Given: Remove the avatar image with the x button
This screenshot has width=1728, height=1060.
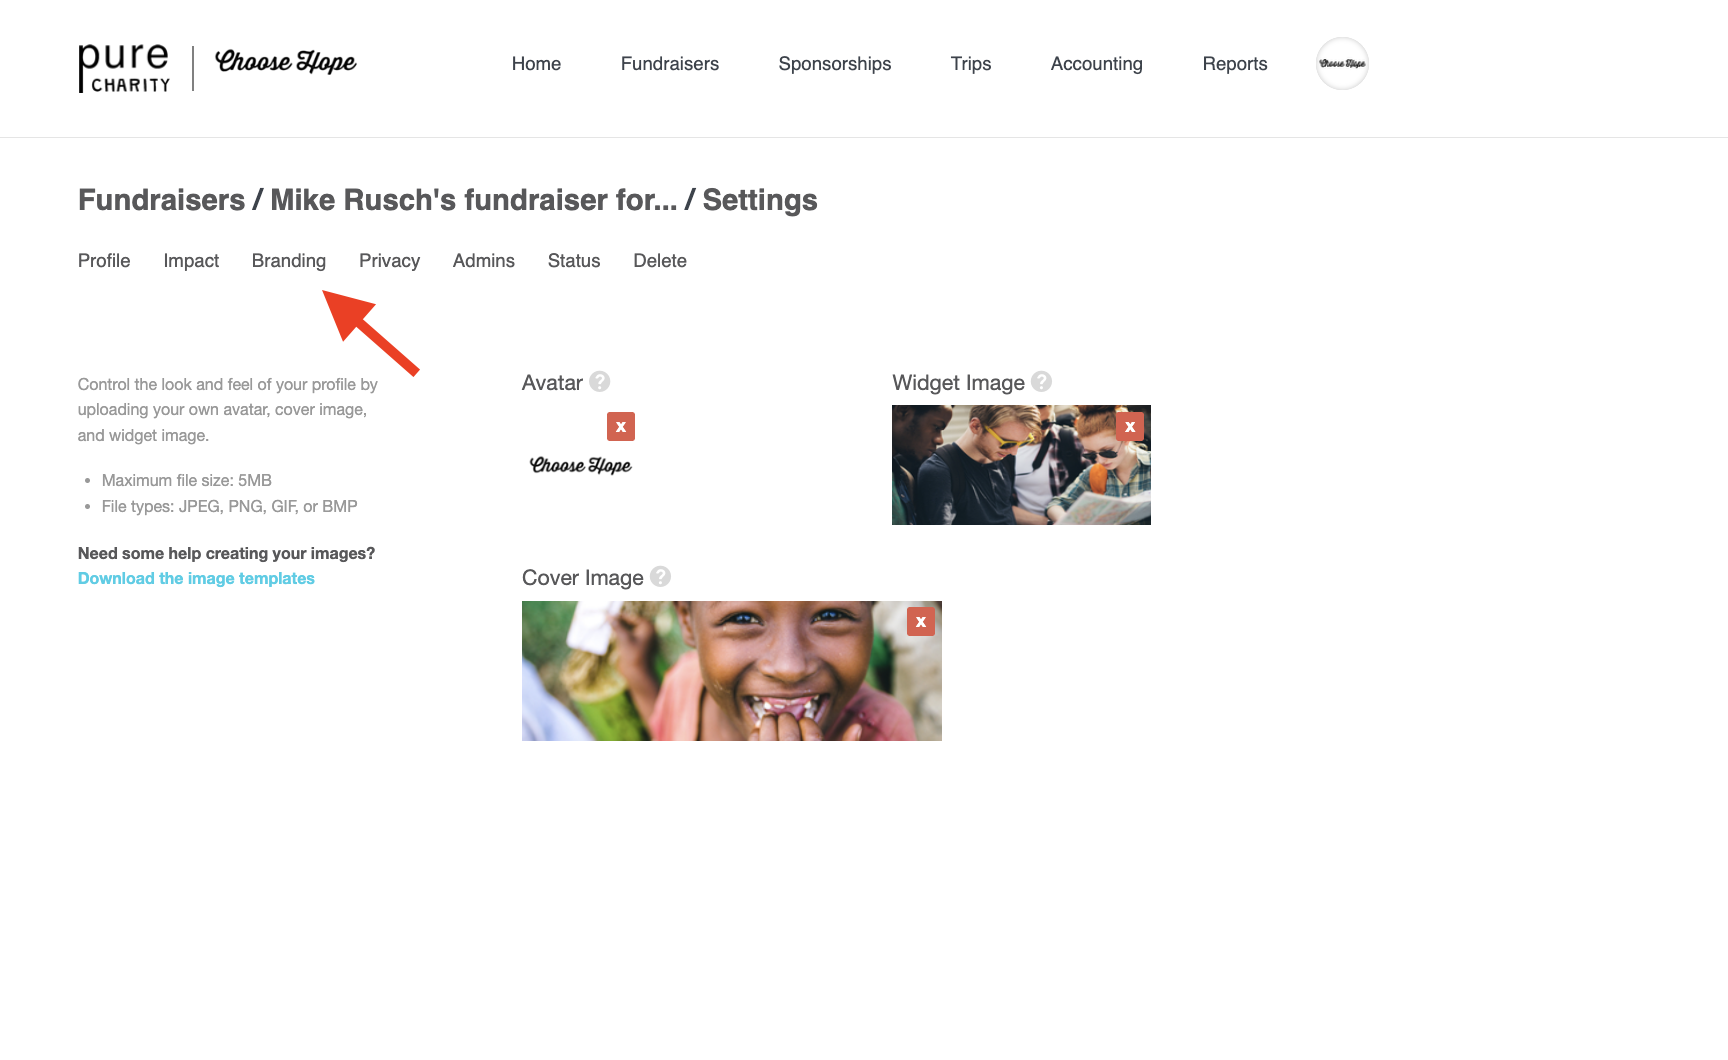Looking at the screenshot, I should (x=621, y=426).
